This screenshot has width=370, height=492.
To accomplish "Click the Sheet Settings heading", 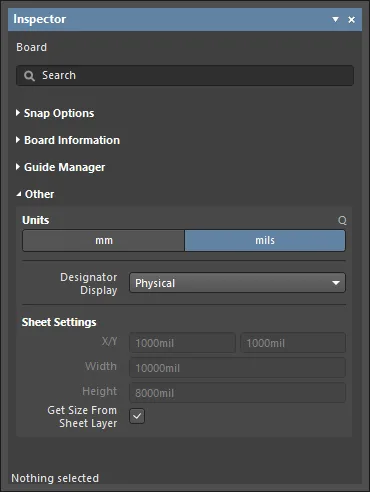I will tap(59, 322).
